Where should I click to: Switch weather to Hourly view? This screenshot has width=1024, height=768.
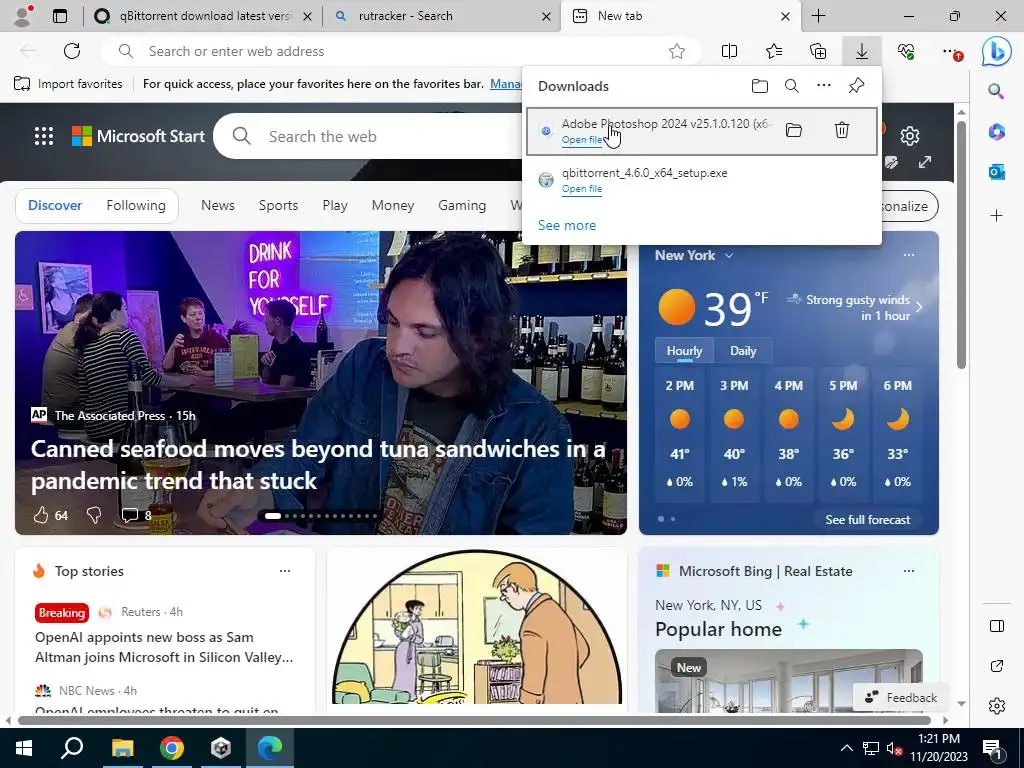click(x=684, y=351)
